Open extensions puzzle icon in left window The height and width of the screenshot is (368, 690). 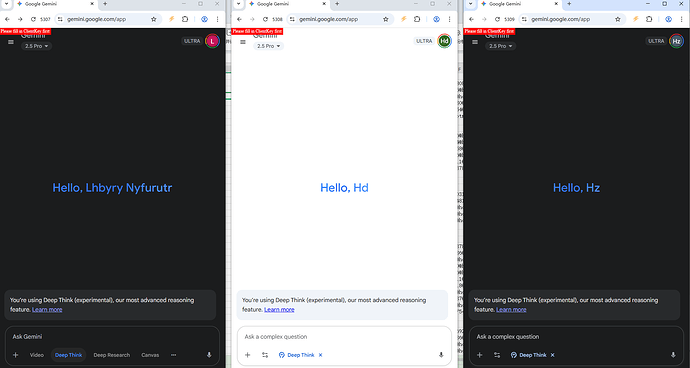(185, 19)
